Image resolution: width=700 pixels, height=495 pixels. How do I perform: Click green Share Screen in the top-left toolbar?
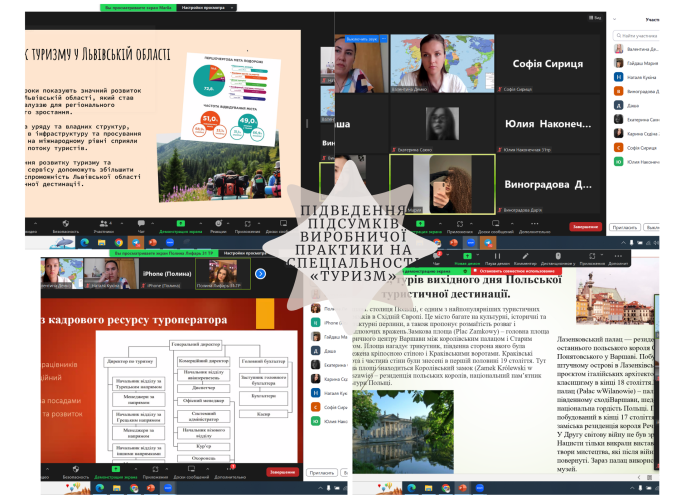coord(180,226)
